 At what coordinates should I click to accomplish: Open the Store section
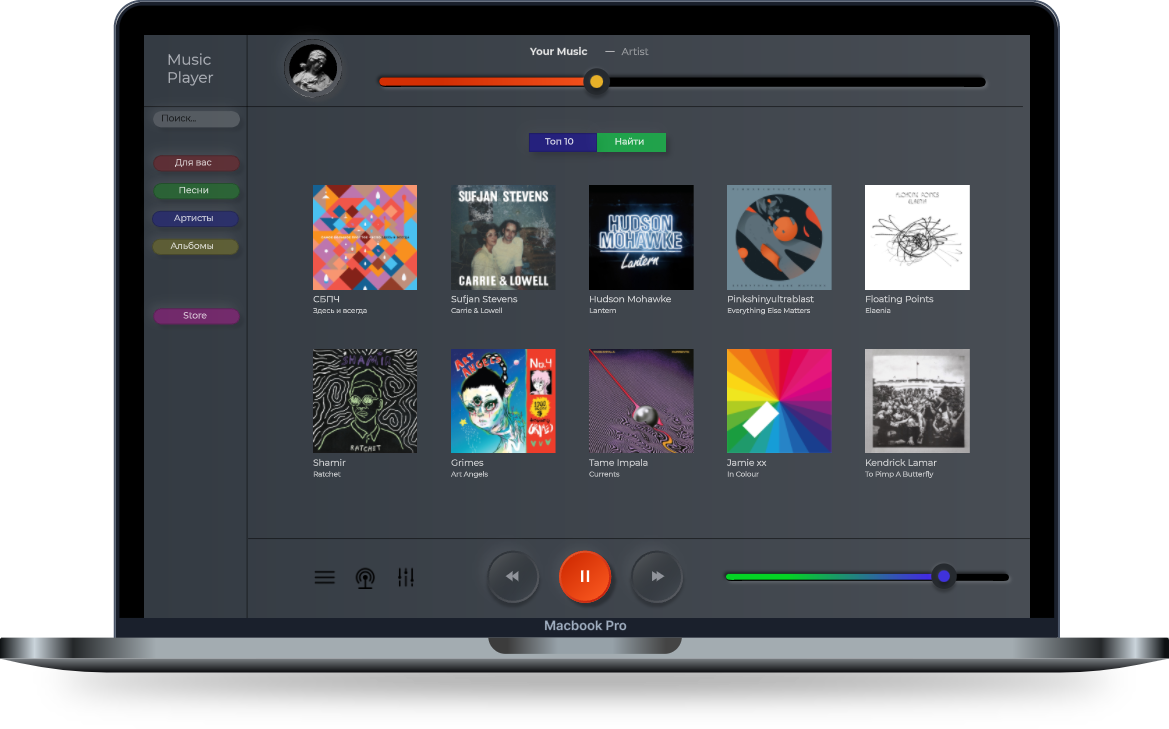pyautogui.click(x=197, y=316)
